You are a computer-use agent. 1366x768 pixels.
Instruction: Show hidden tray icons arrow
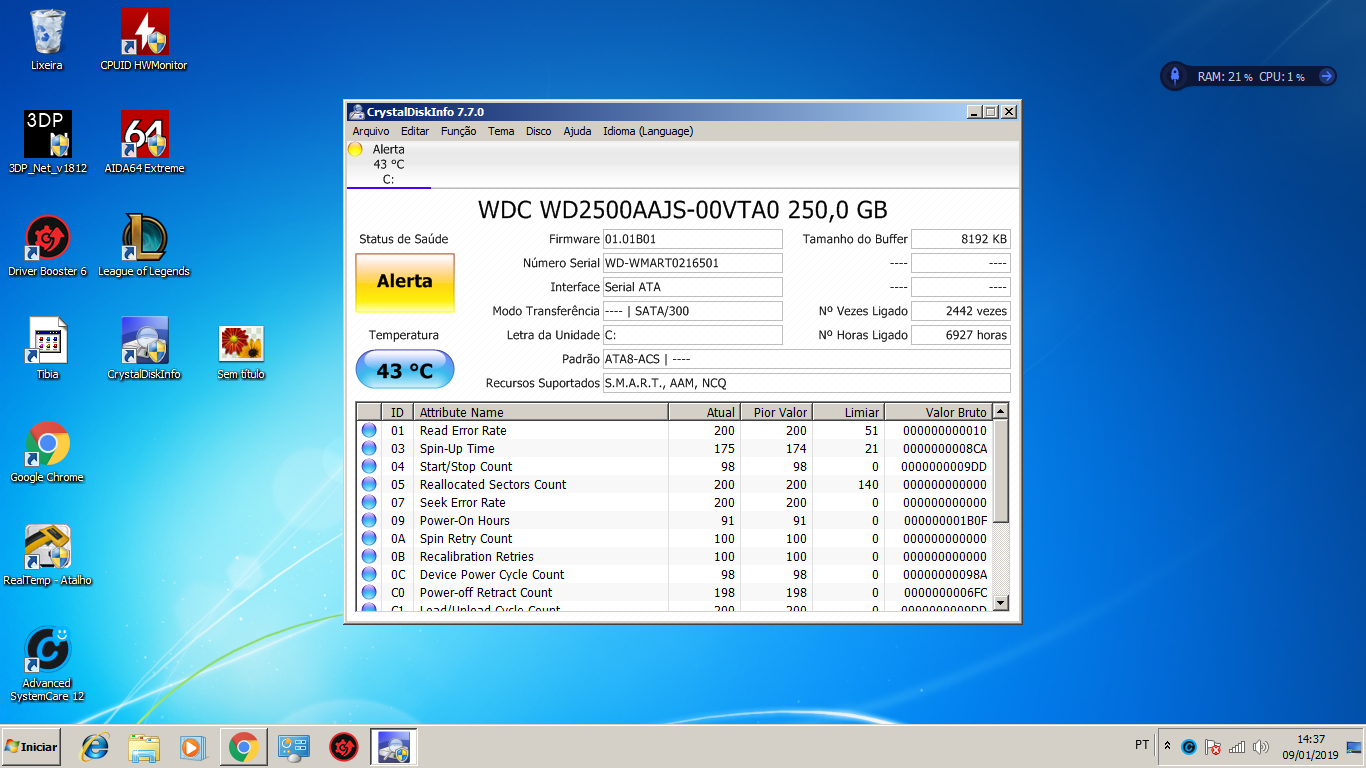[x=1167, y=746]
